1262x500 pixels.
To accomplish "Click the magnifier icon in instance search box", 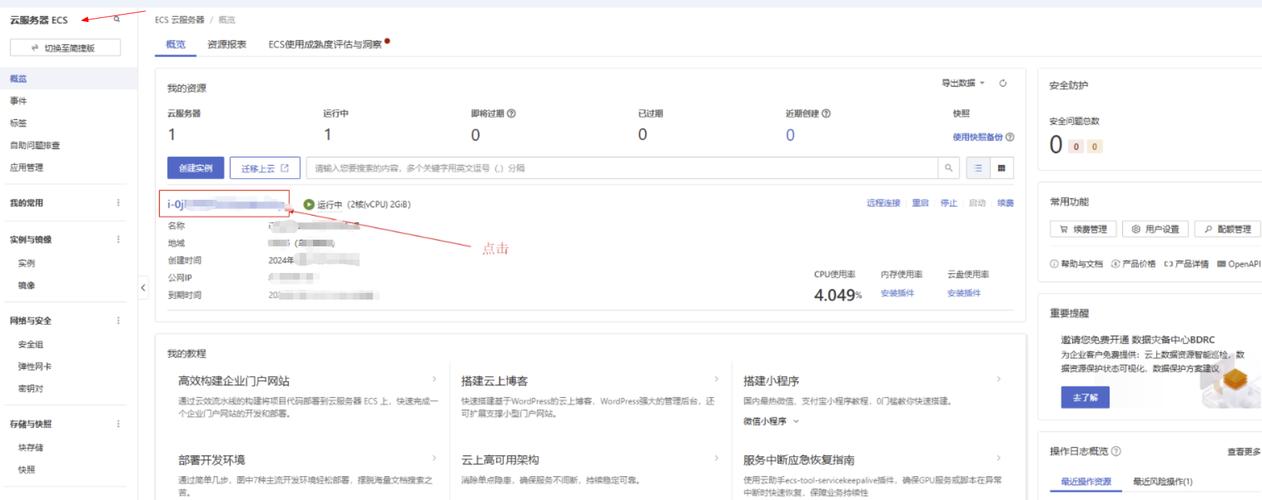I will click(950, 168).
